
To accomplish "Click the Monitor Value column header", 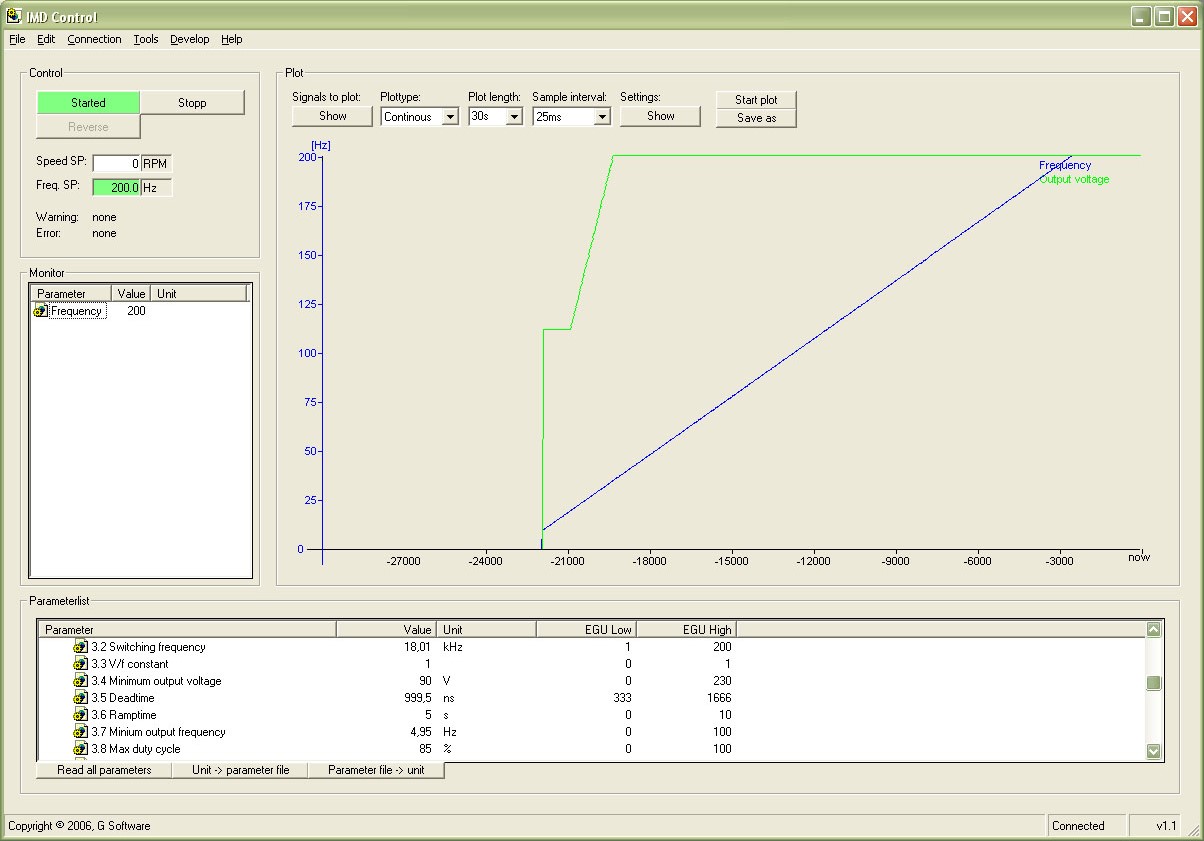I will (x=131, y=294).
